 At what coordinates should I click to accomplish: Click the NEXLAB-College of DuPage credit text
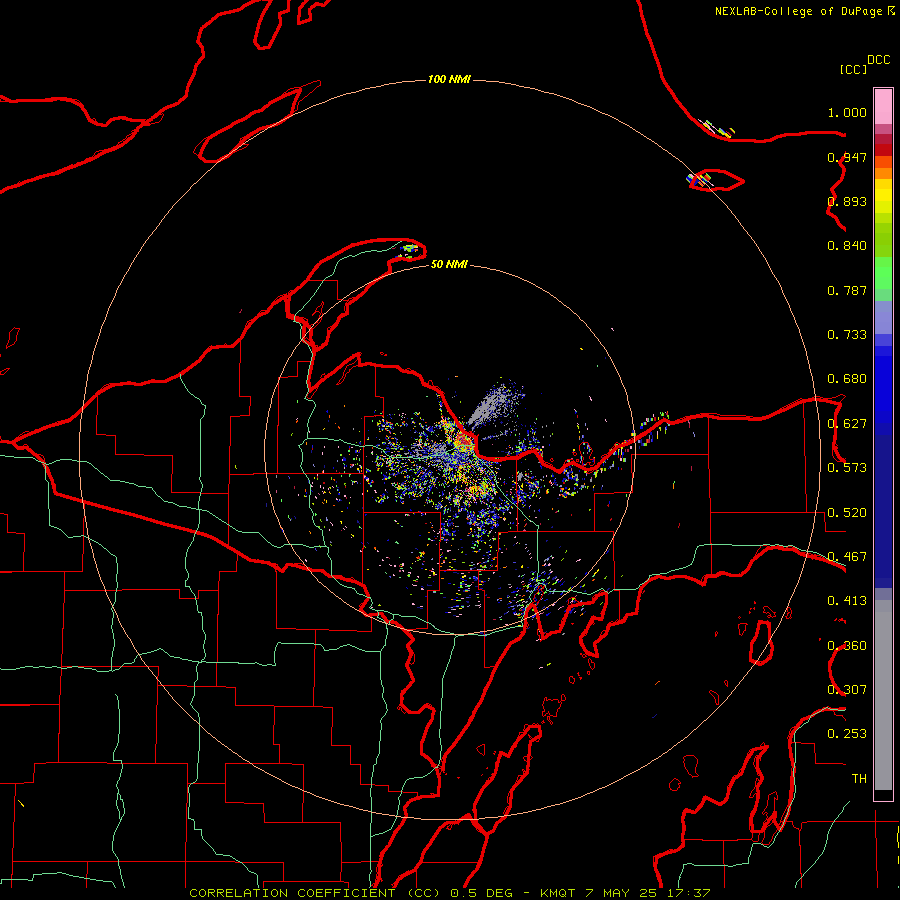805,11
